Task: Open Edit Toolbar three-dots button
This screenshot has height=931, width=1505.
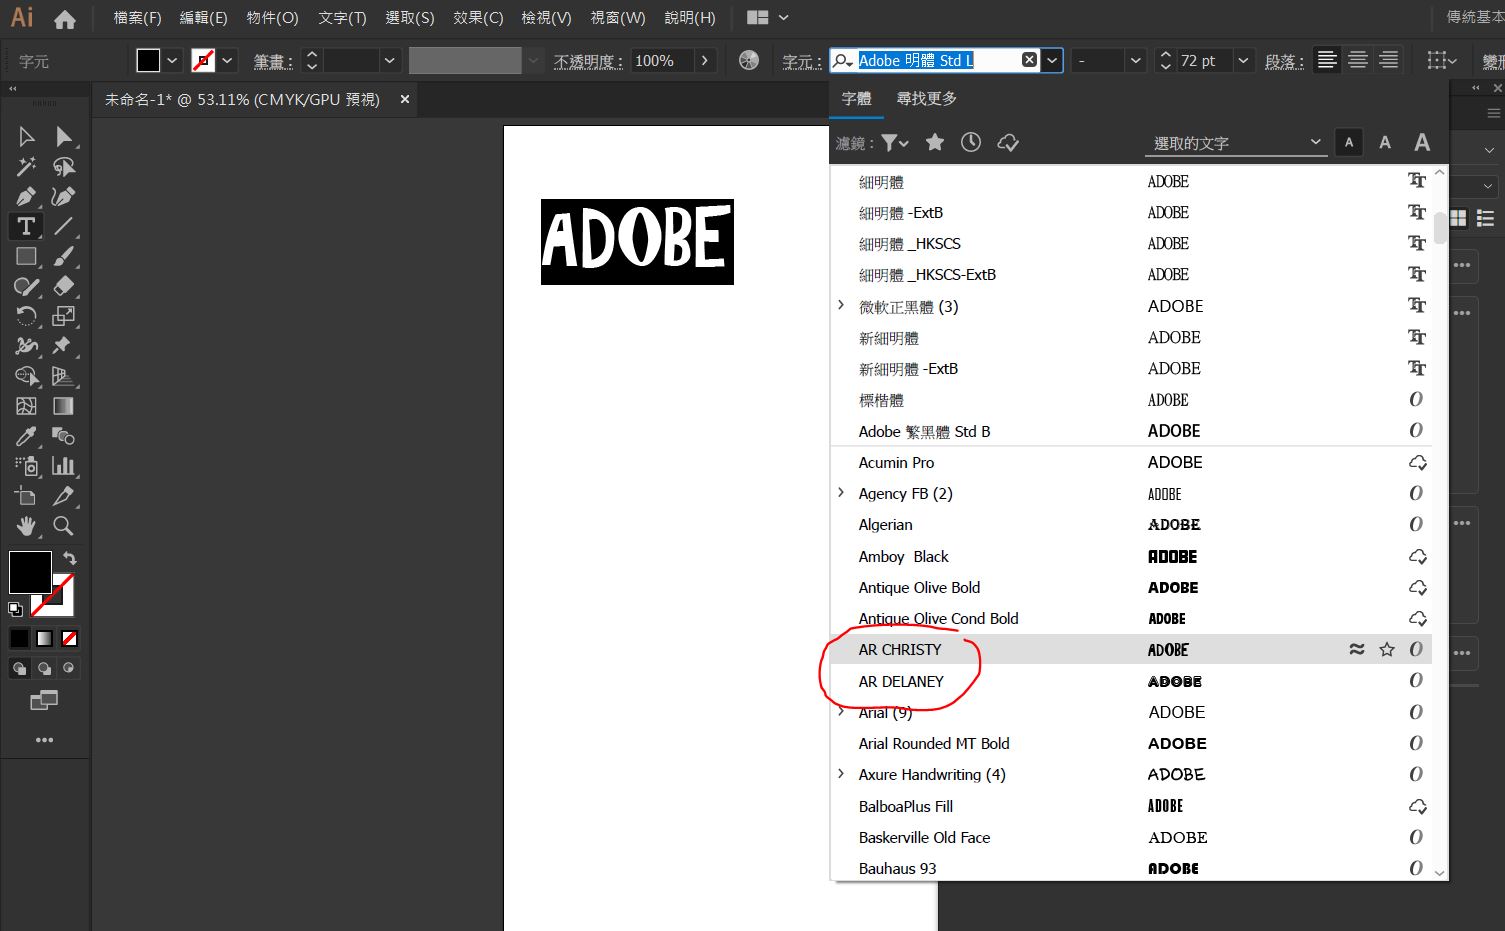Action: 44,740
